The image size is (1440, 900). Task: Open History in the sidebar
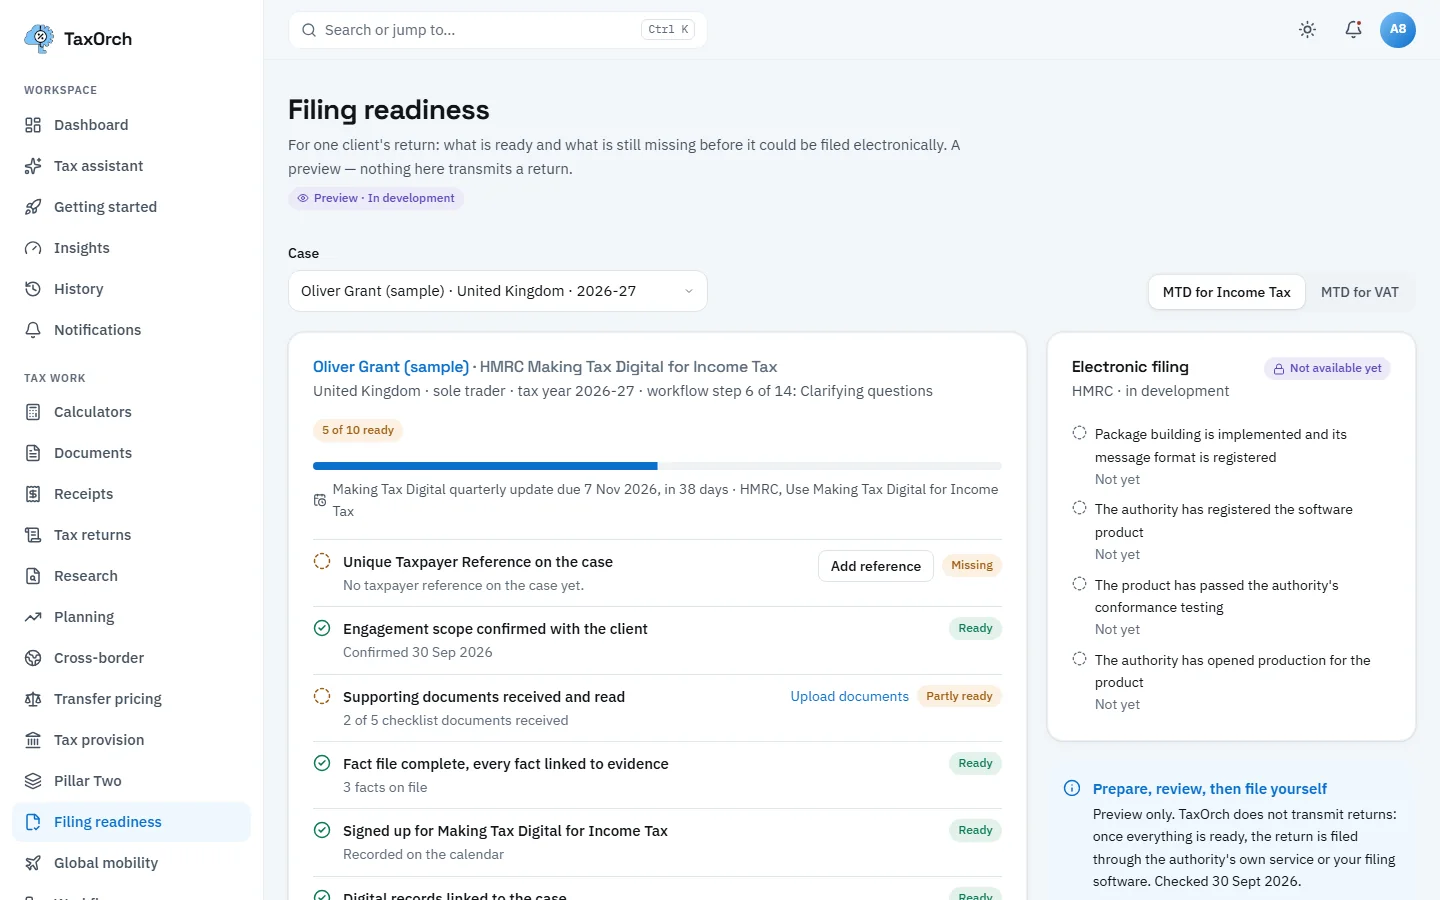pos(131,289)
